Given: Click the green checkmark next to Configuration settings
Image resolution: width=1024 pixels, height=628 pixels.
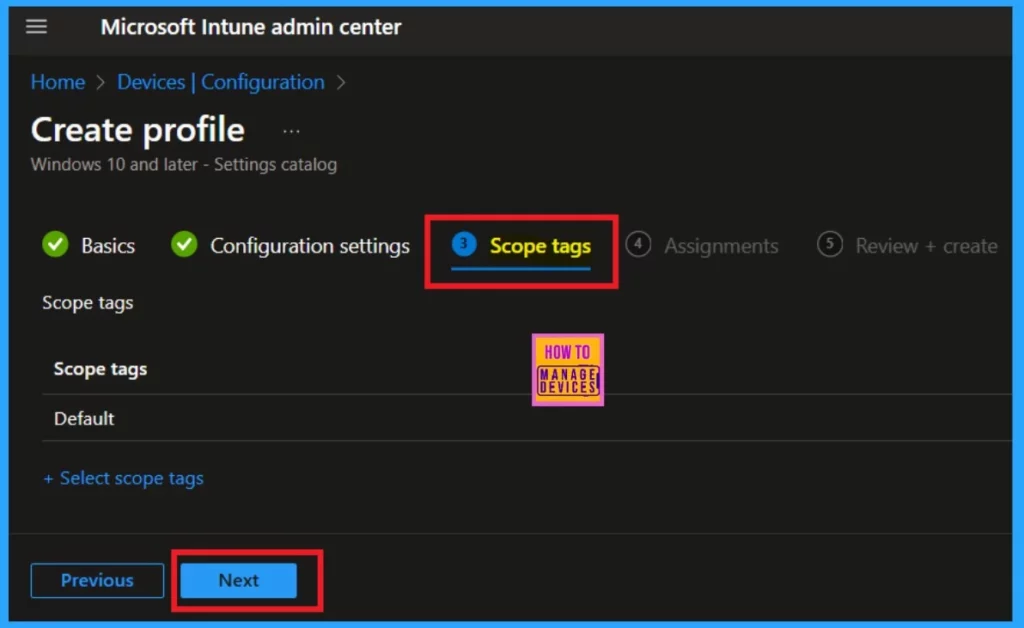Looking at the screenshot, I should 184,245.
